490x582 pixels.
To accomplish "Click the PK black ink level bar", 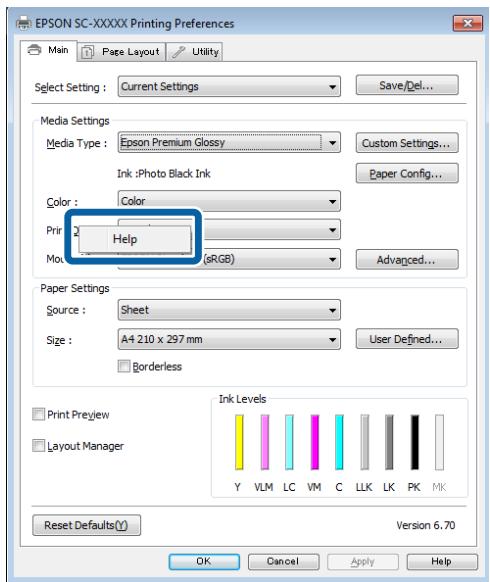I will pyautogui.click(x=415, y=442).
